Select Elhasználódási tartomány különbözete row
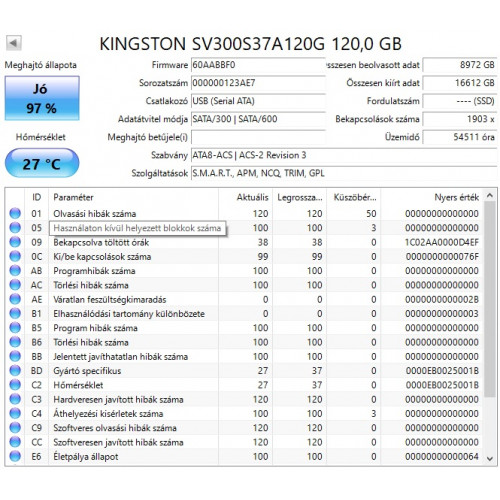 (244, 314)
